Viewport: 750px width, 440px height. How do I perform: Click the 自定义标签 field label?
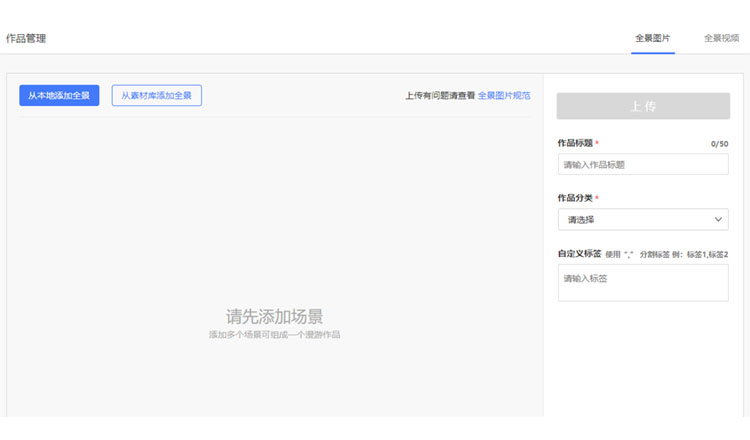click(x=579, y=253)
